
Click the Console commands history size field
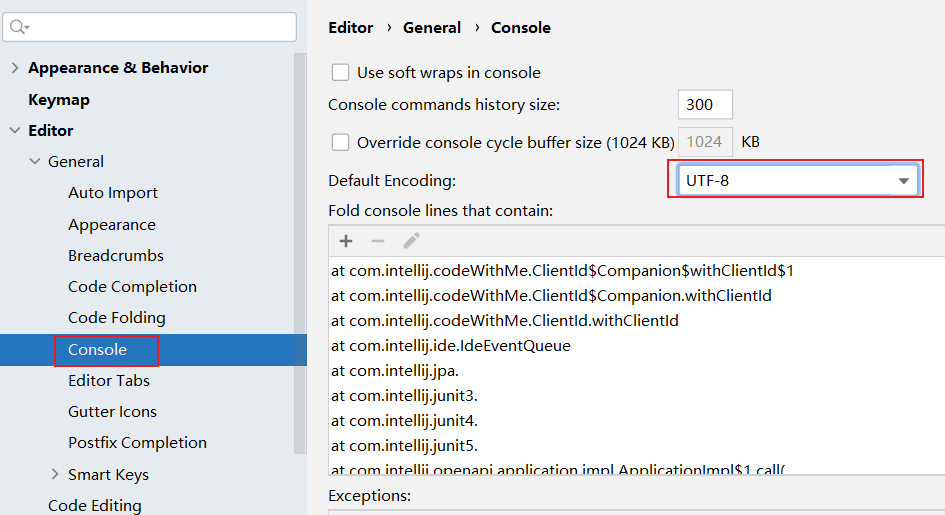(x=705, y=105)
